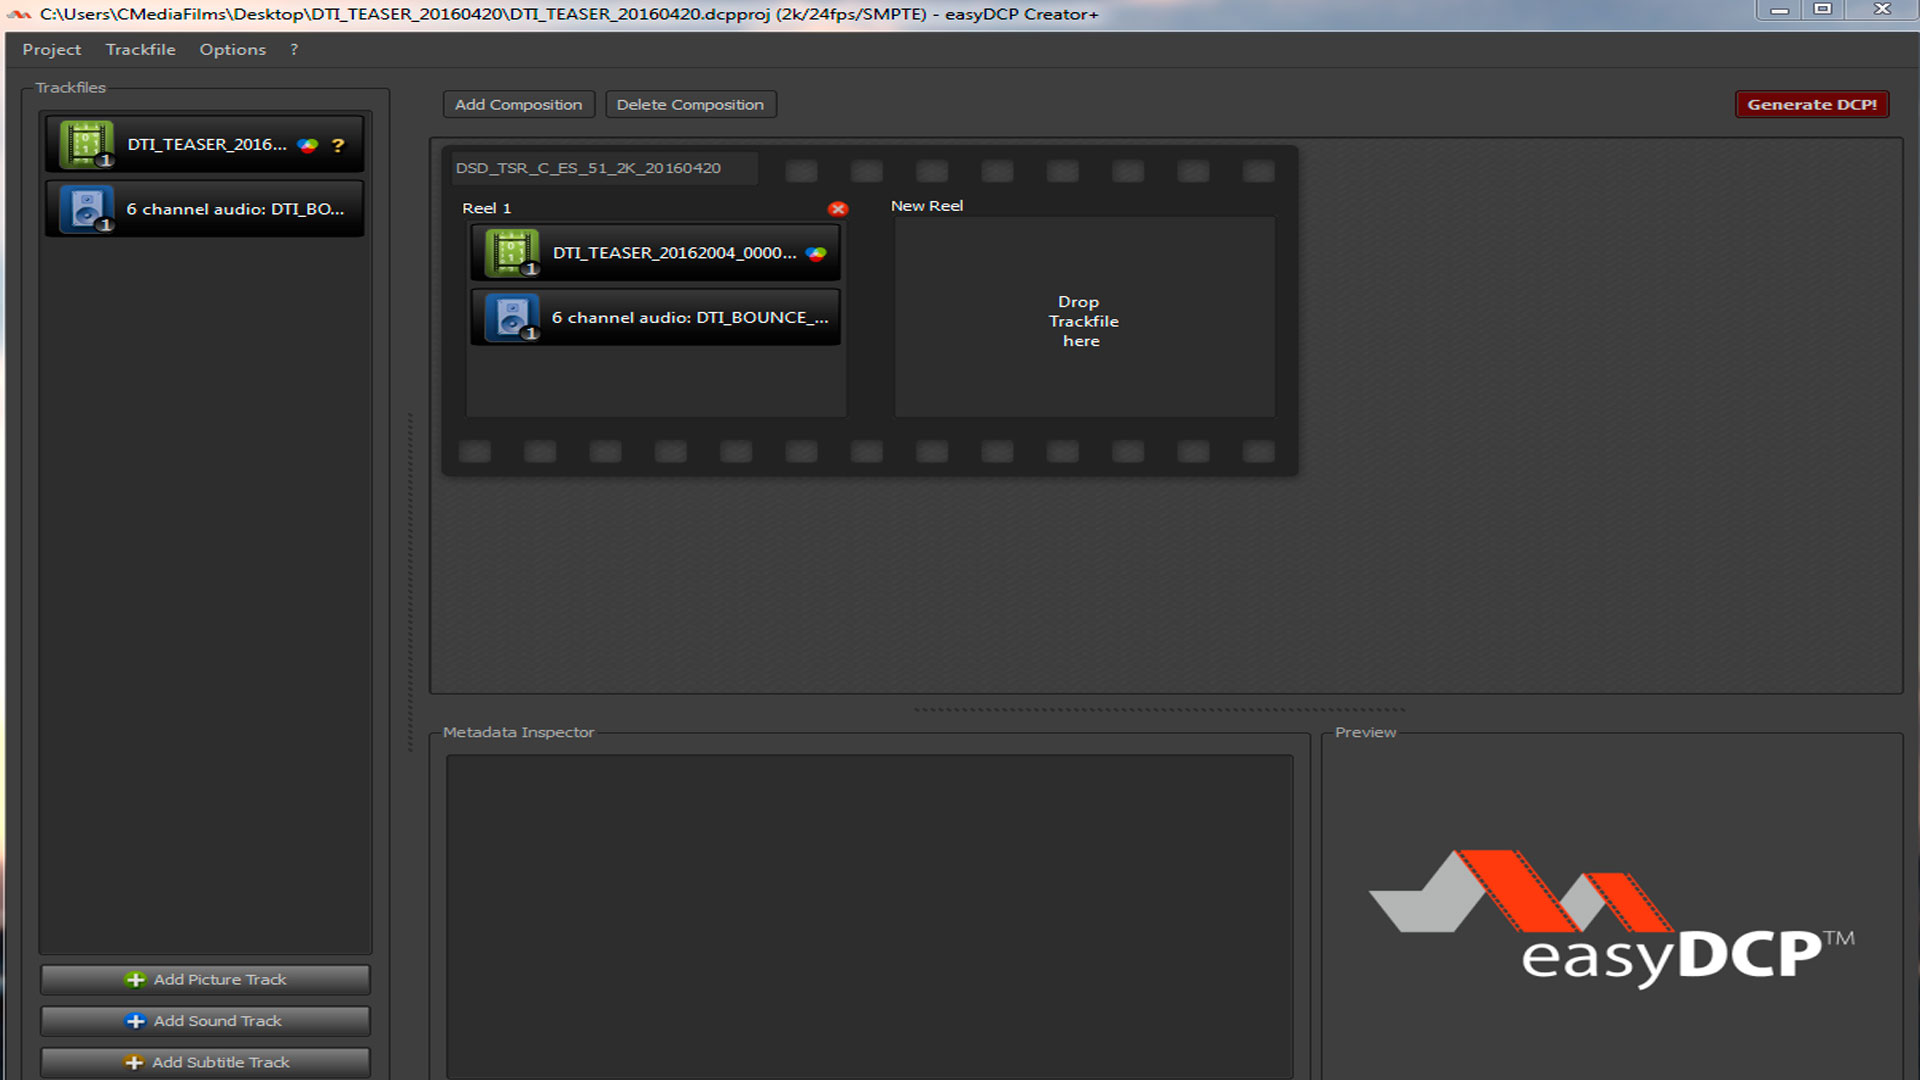Click Add Picture Track button

pos(205,980)
